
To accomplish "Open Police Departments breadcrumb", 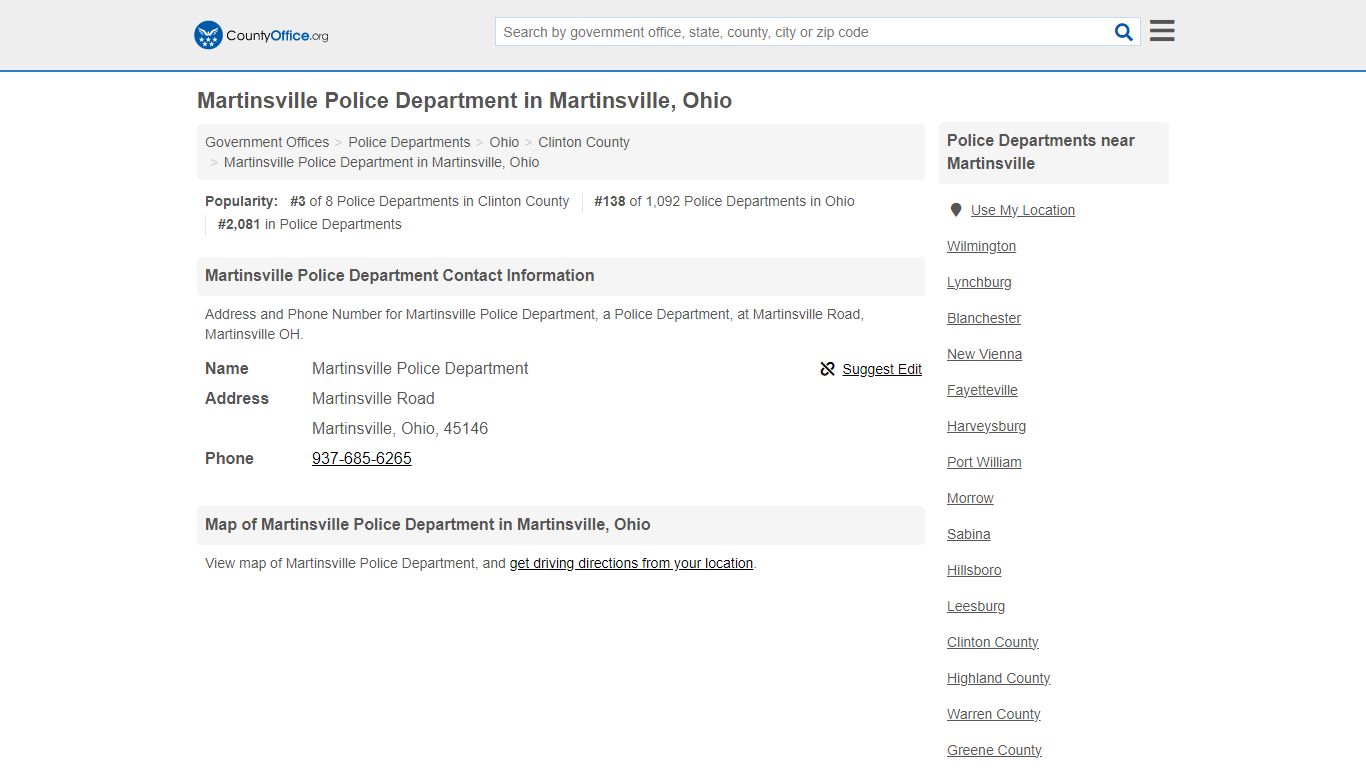I will 409,142.
